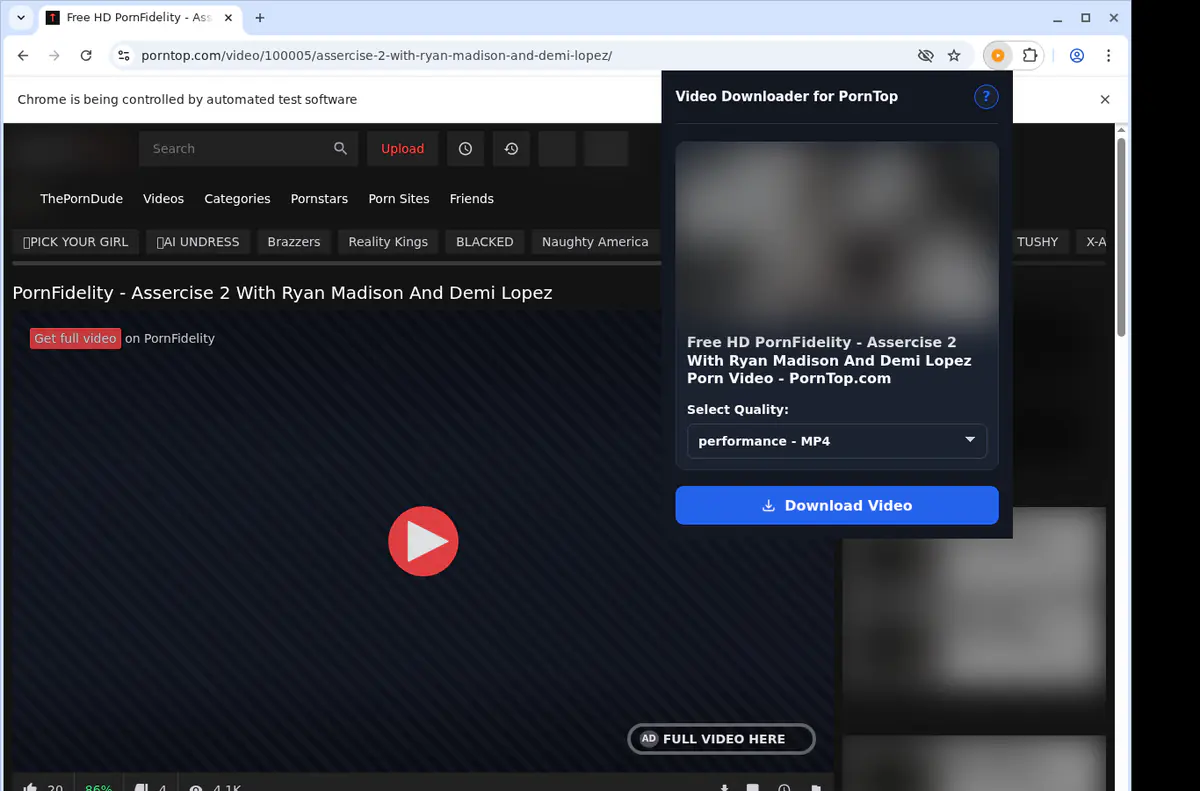Image resolution: width=1200 pixels, height=791 pixels.
Task: Open a new browser tab
Action: 260,18
